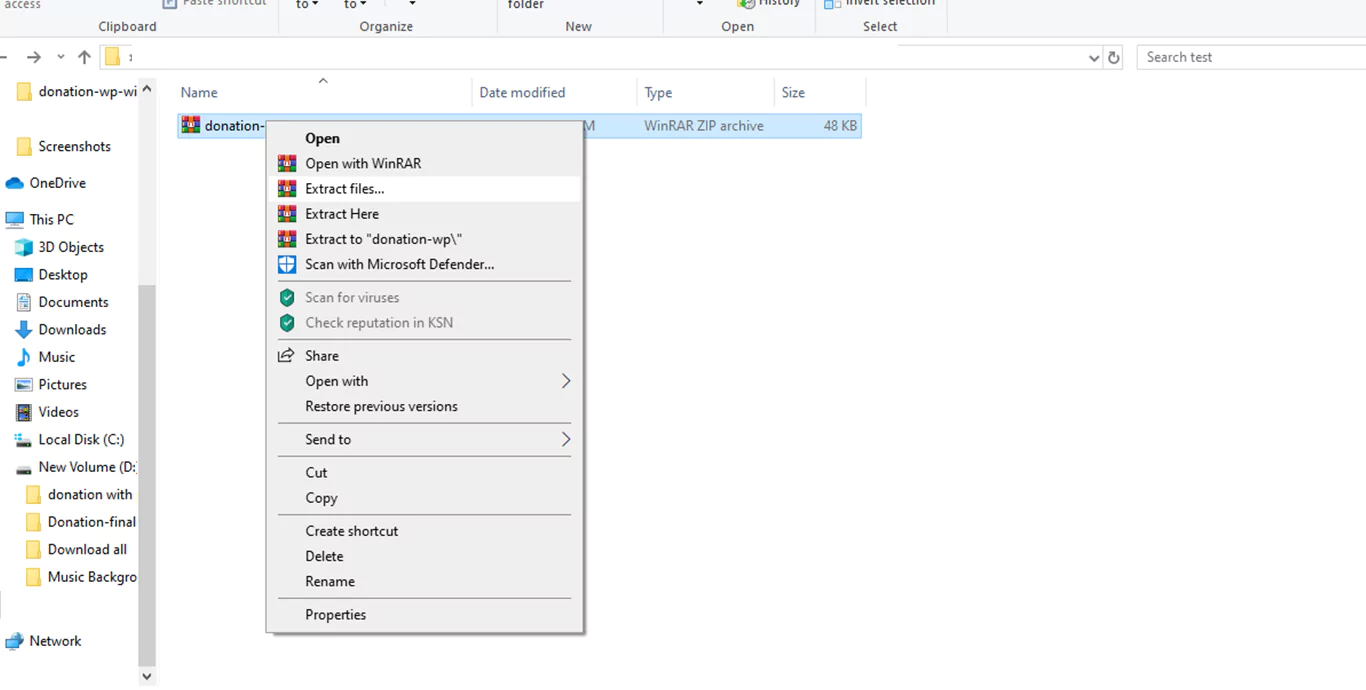The width and height of the screenshot is (1366, 690).
Task: Open recent locations dropdown arrow
Action: (x=61, y=58)
